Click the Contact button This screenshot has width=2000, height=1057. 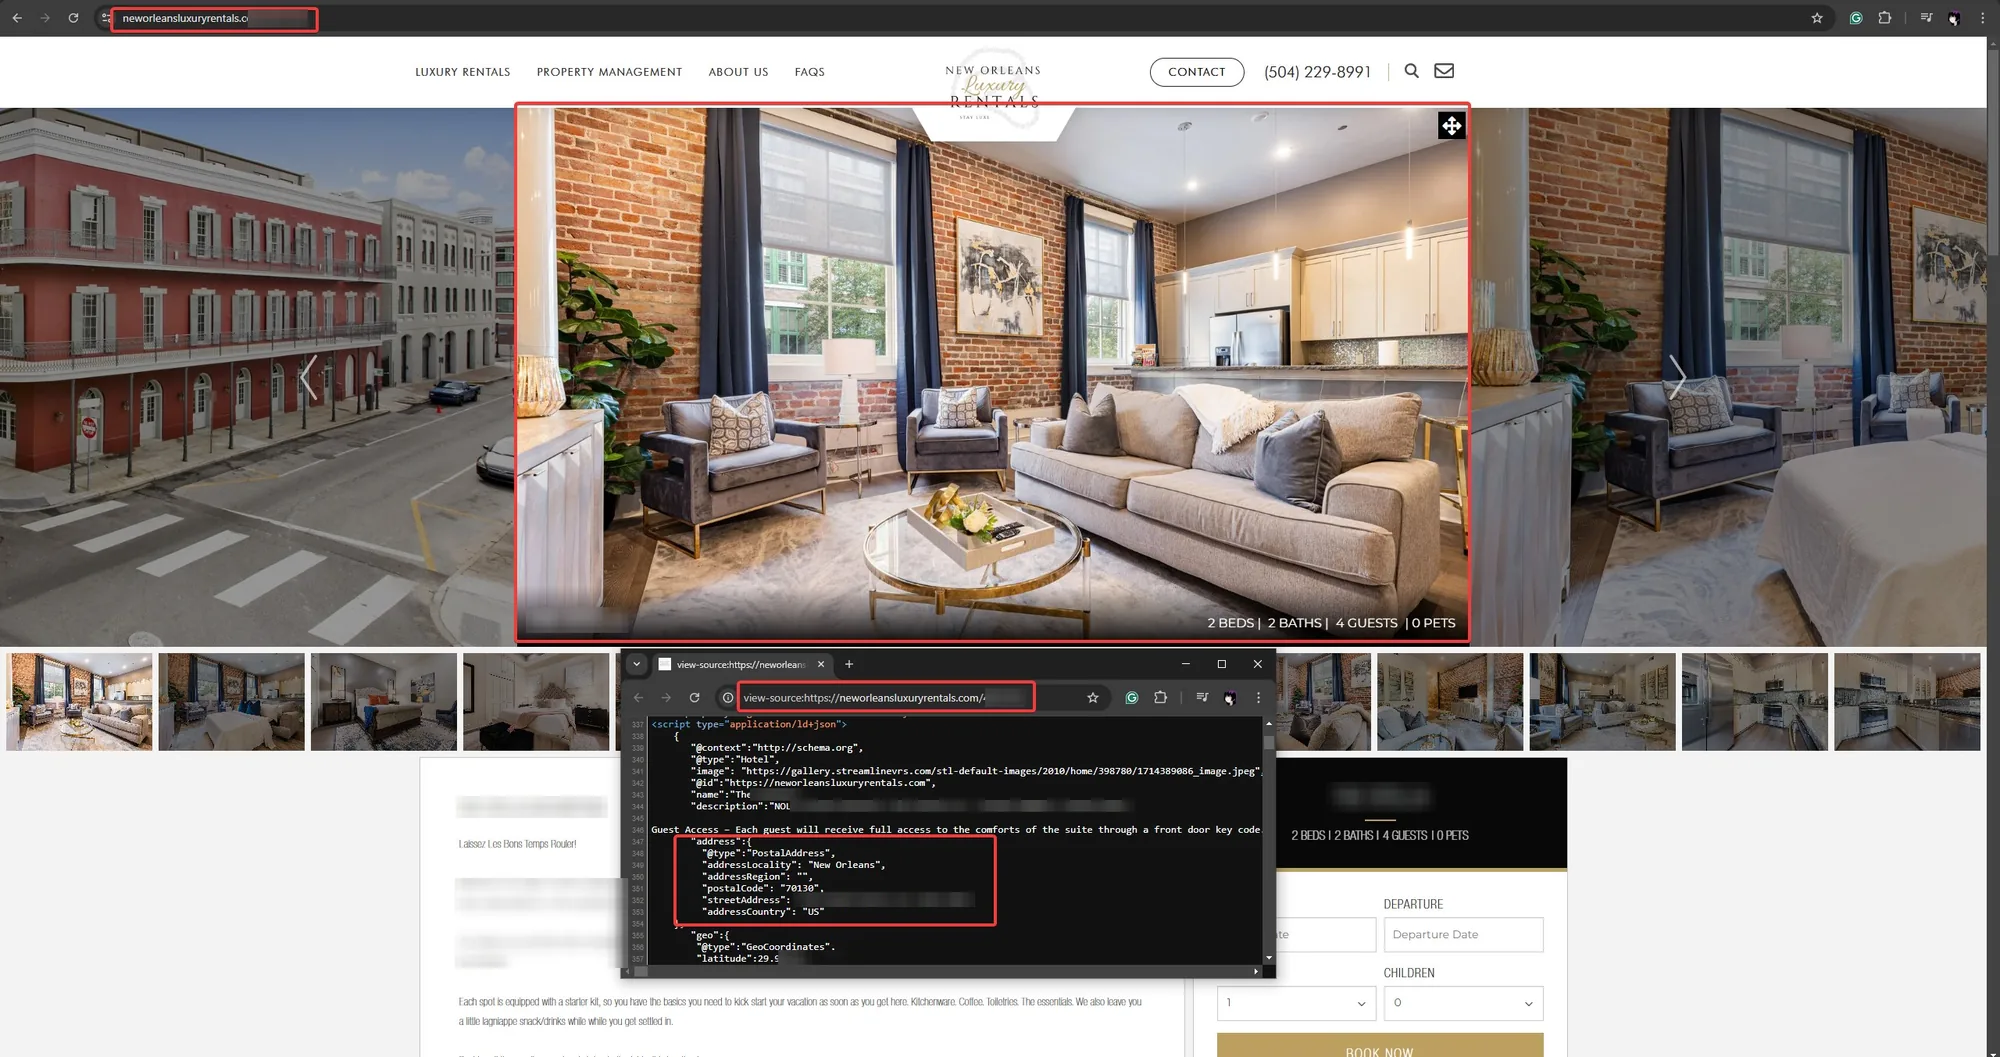(x=1196, y=72)
